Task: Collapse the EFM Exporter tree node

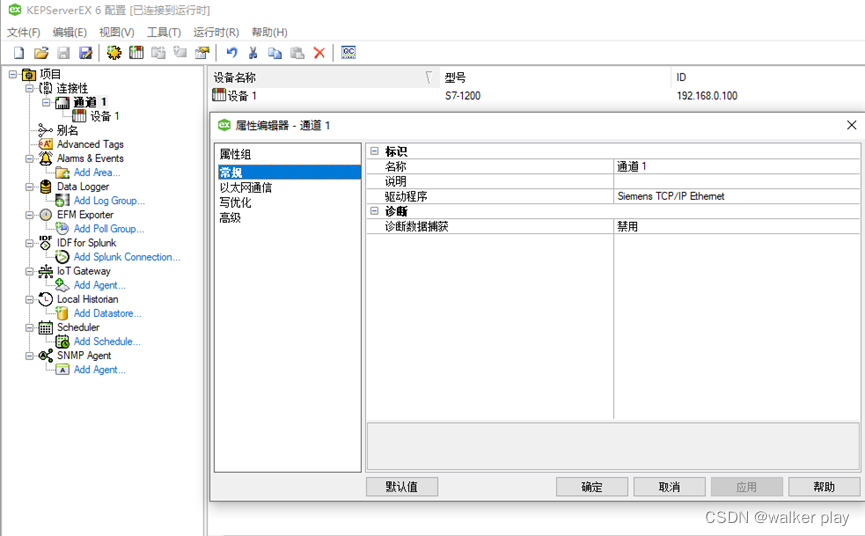Action: tap(29, 215)
